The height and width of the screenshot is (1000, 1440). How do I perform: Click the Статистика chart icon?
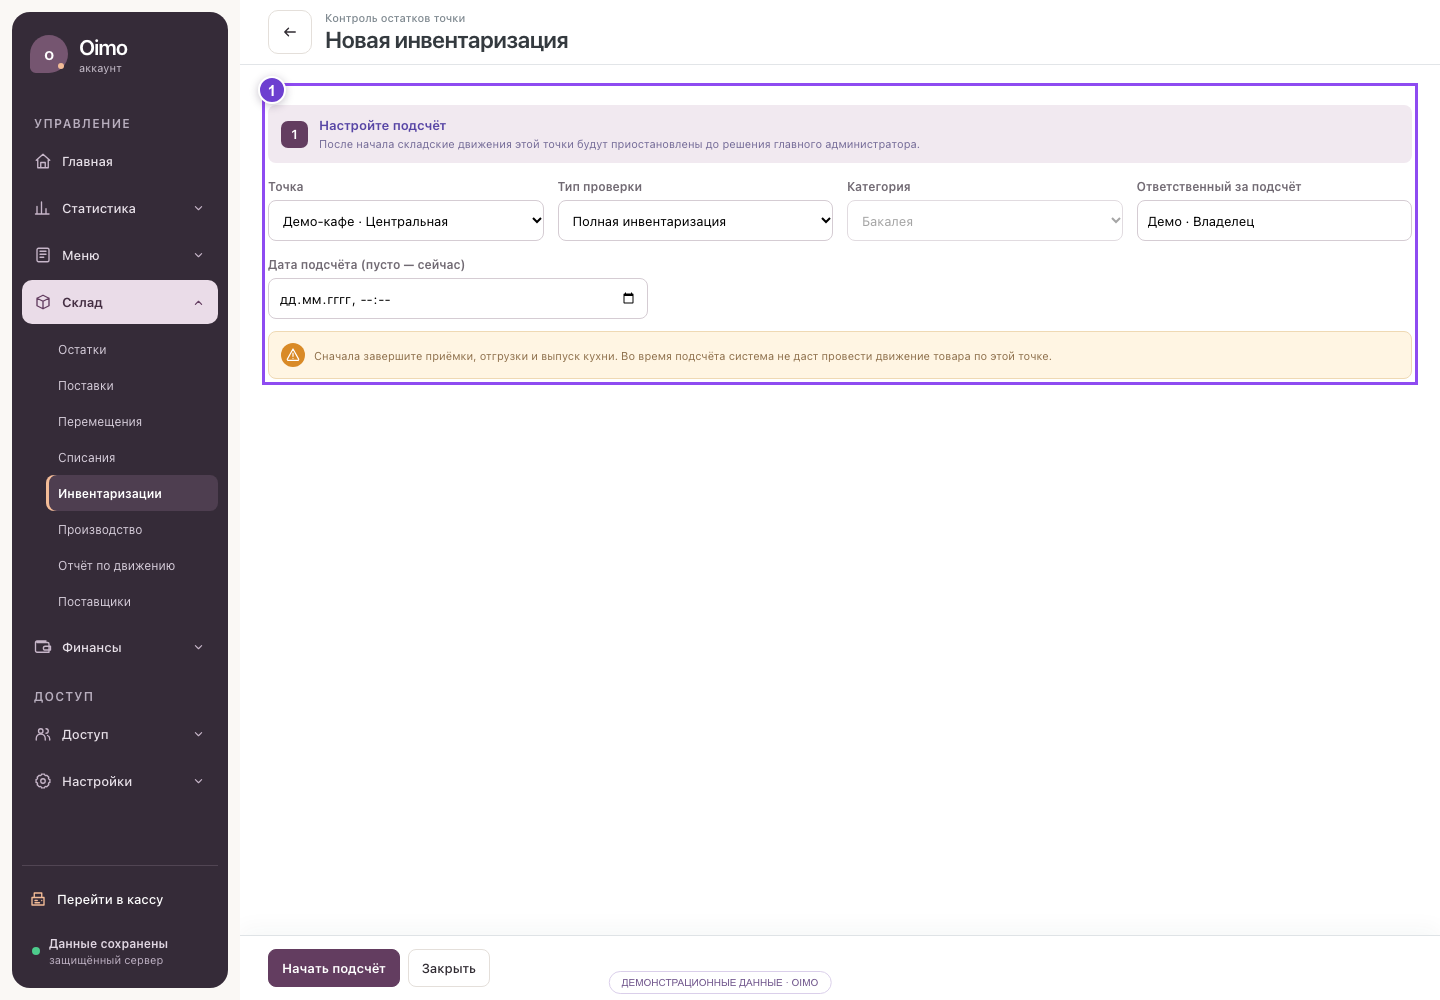pyautogui.click(x=43, y=208)
